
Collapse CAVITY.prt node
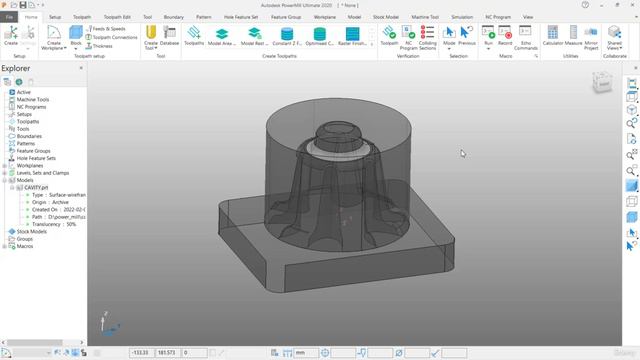(x=12, y=188)
